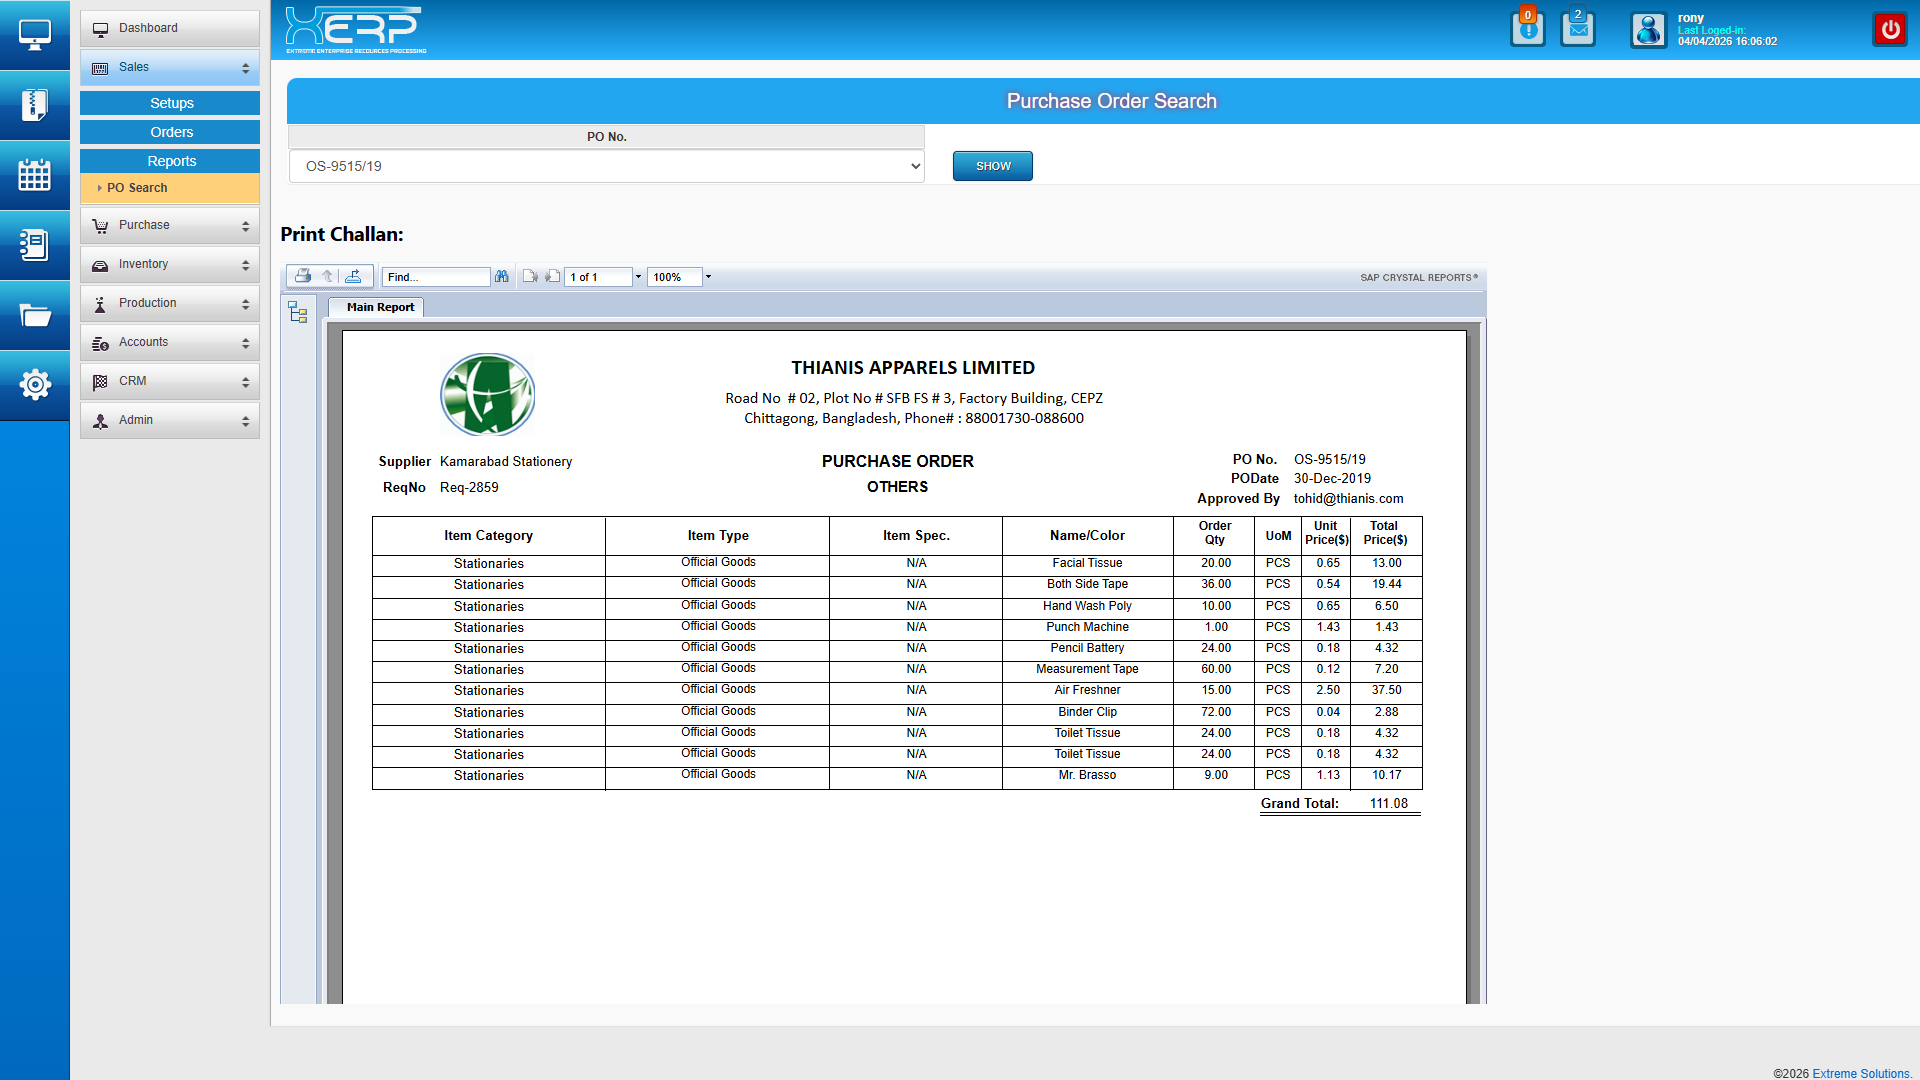
Task: Click the red power logout button
Action: (1889, 30)
